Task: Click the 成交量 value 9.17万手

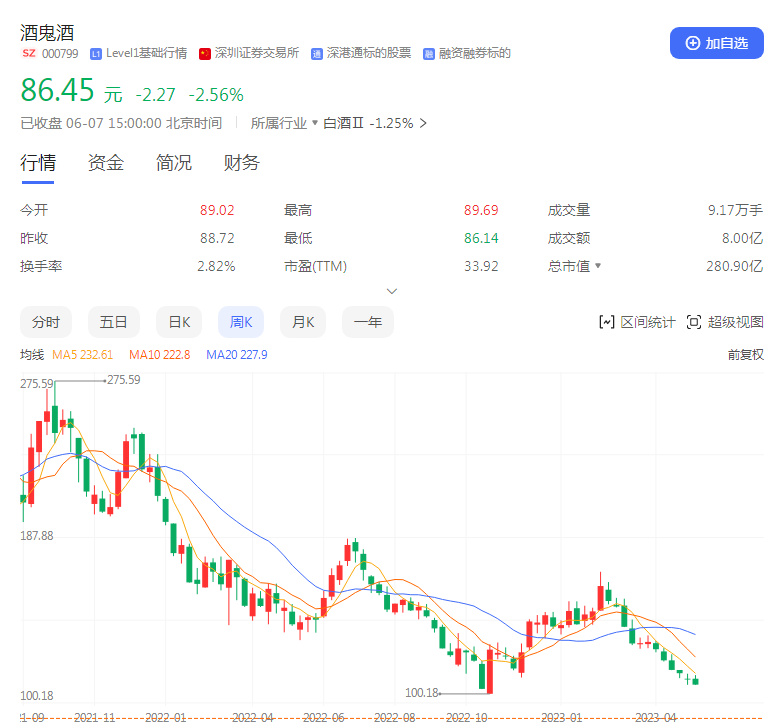Action: [x=736, y=210]
